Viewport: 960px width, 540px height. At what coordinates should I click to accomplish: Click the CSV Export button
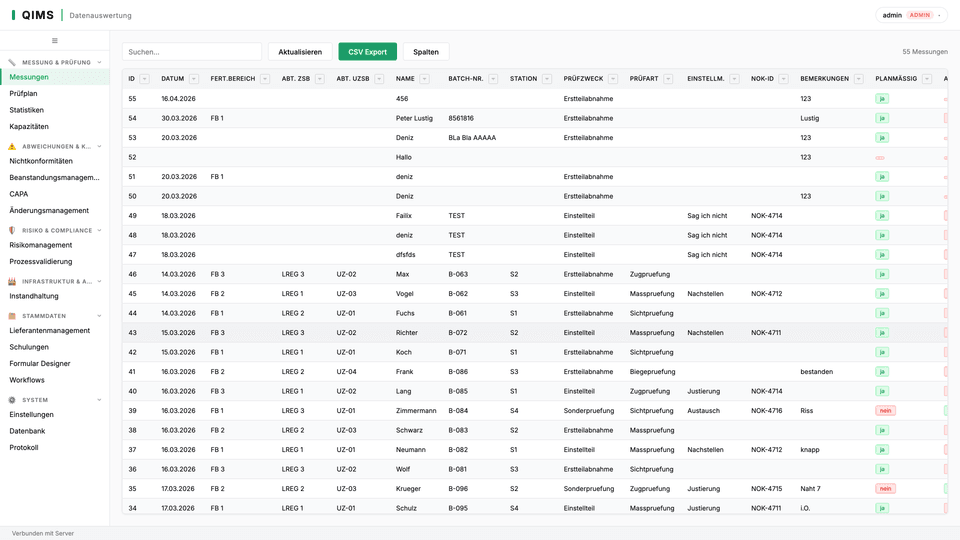click(367, 52)
